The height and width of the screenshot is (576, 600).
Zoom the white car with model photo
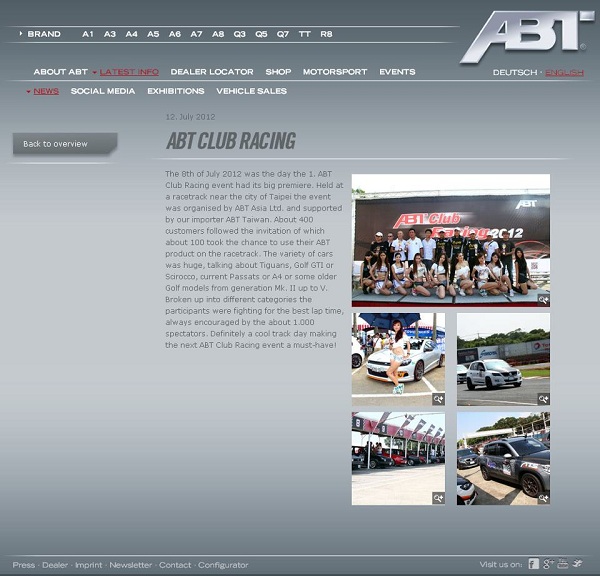click(438, 399)
